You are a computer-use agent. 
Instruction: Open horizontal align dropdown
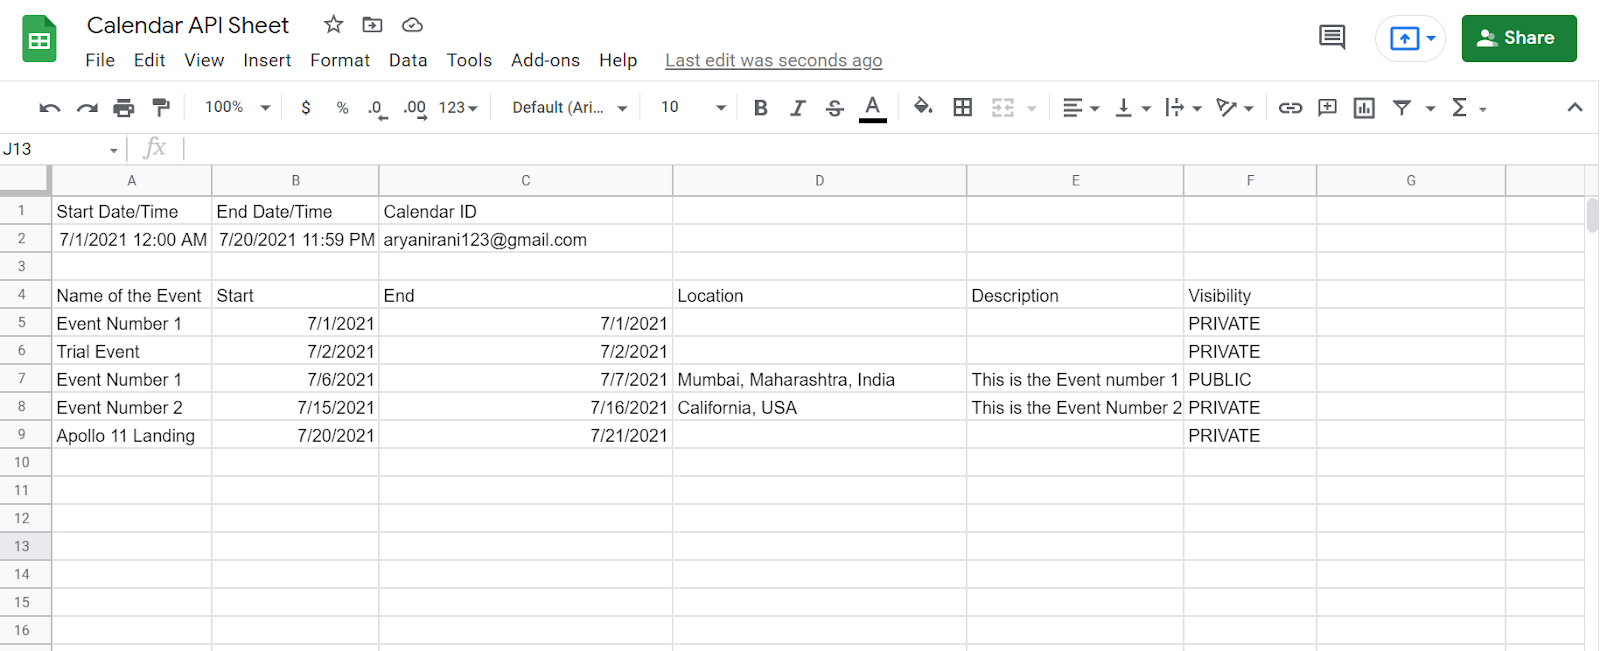[x=1081, y=108]
